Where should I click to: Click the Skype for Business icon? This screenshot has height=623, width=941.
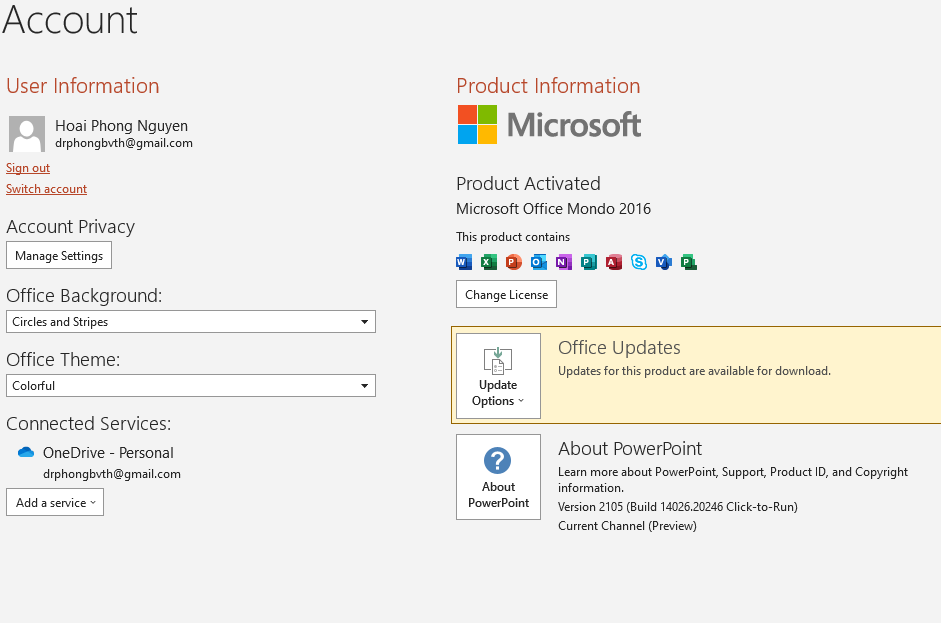639,262
